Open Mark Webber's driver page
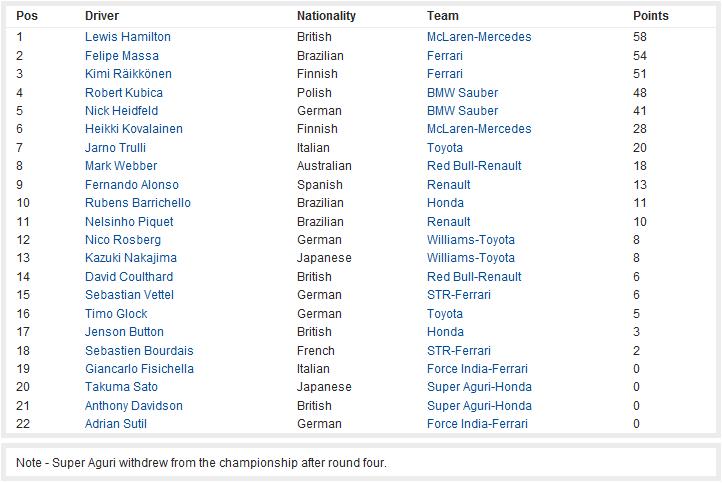 pyautogui.click(x=121, y=166)
